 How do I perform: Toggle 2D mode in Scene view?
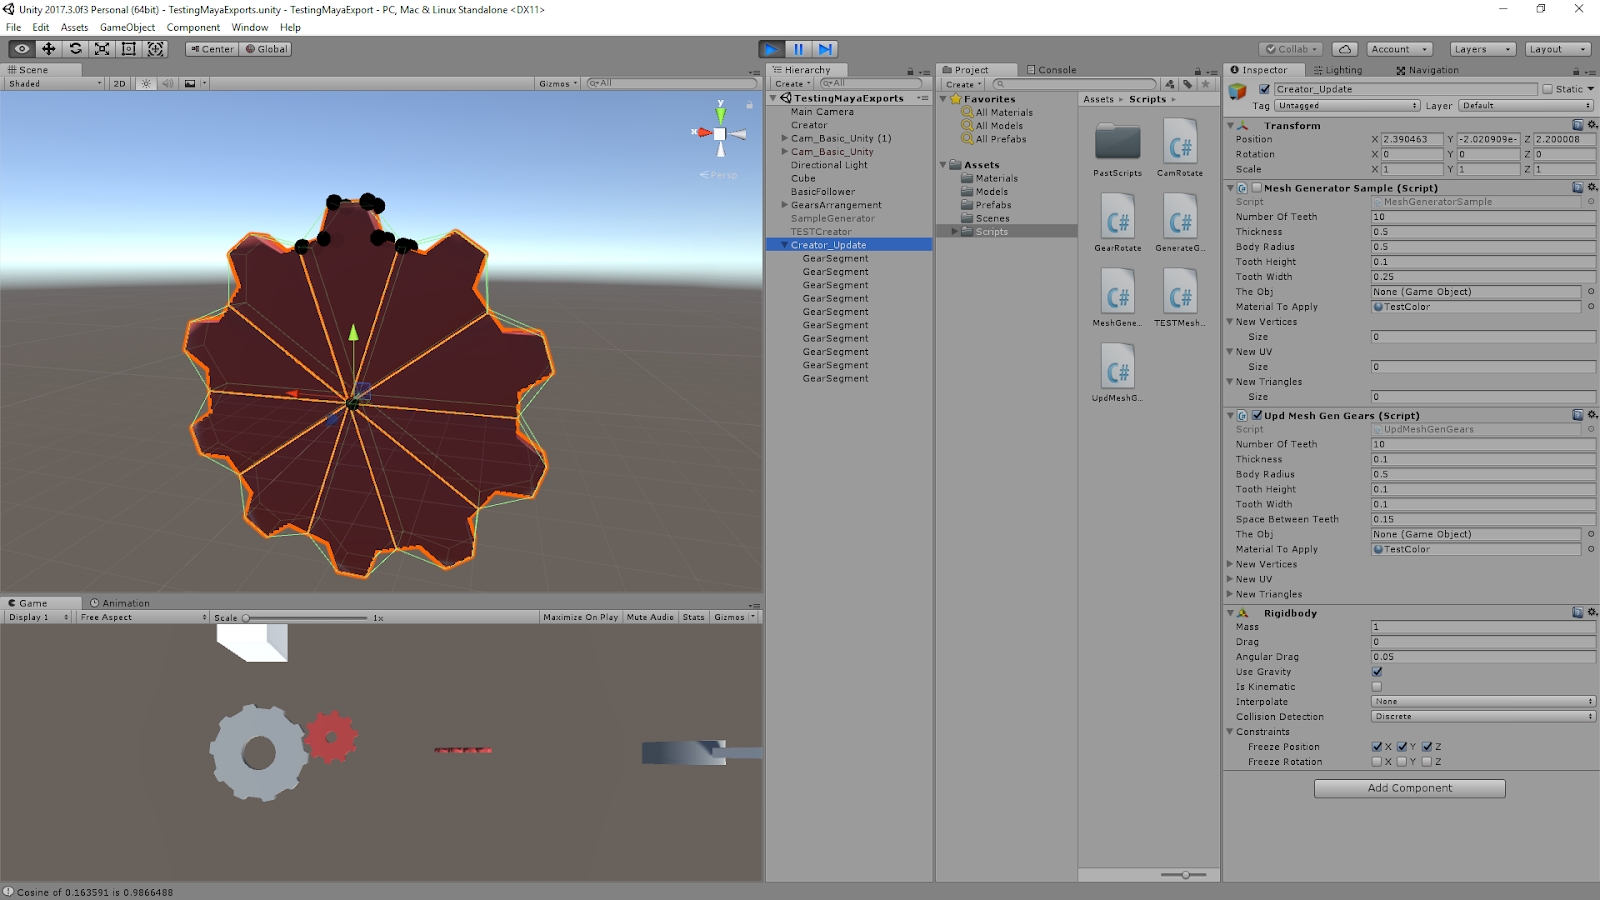(x=120, y=84)
